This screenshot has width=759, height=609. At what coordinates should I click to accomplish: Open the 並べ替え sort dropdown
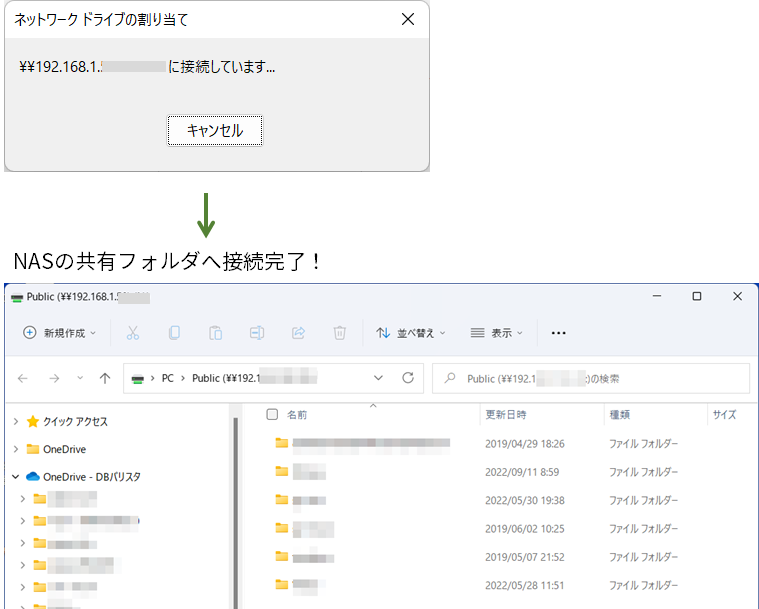pyautogui.click(x=411, y=333)
